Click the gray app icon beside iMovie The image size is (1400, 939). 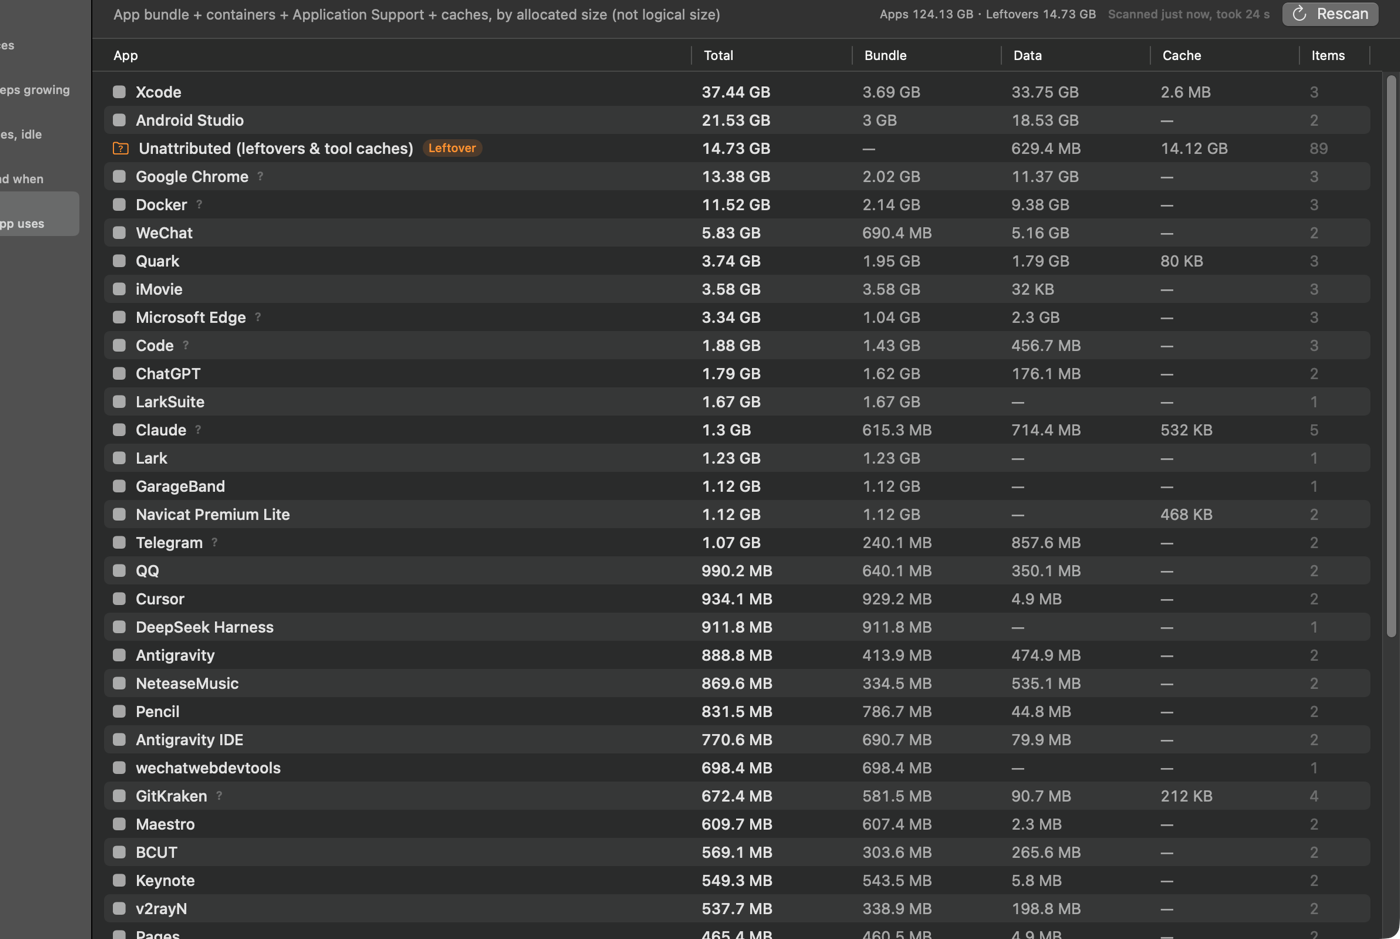pos(119,289)
